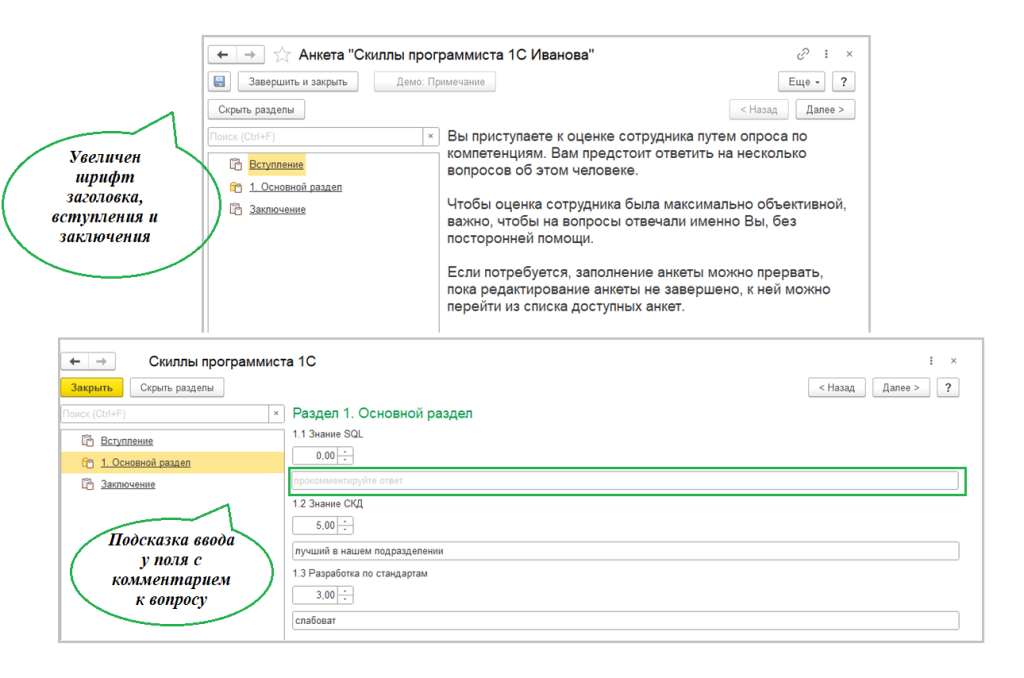Decrease the Знание СКД value with the spinner
Screen dimensions: 1024x678
pyautogui.click(x=346, y=530)
